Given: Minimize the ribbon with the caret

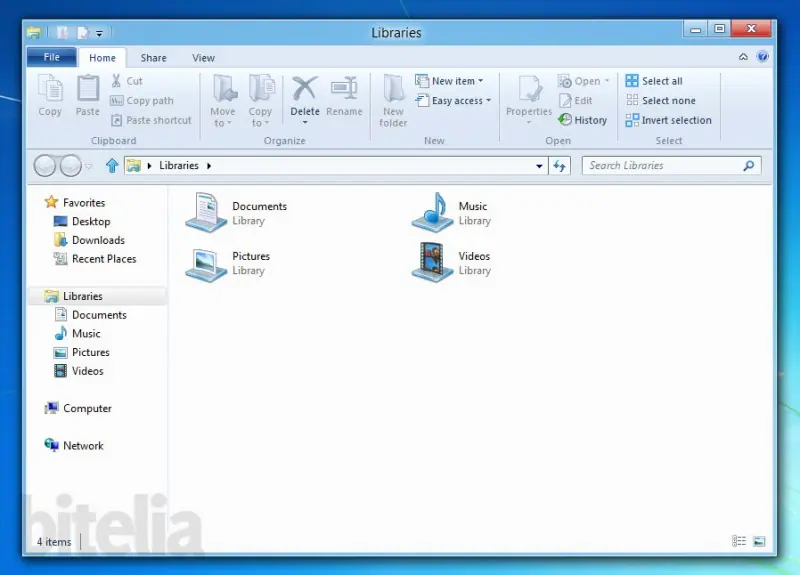Looking at the screenshot, I should (x=743, y=57).
